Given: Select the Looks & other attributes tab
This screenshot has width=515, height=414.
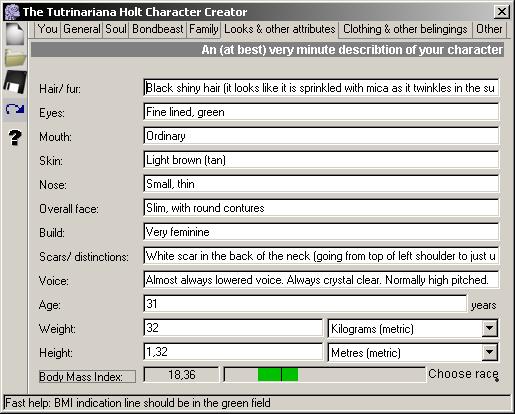Looking at the screenshot, I should [x=280, y=29].
